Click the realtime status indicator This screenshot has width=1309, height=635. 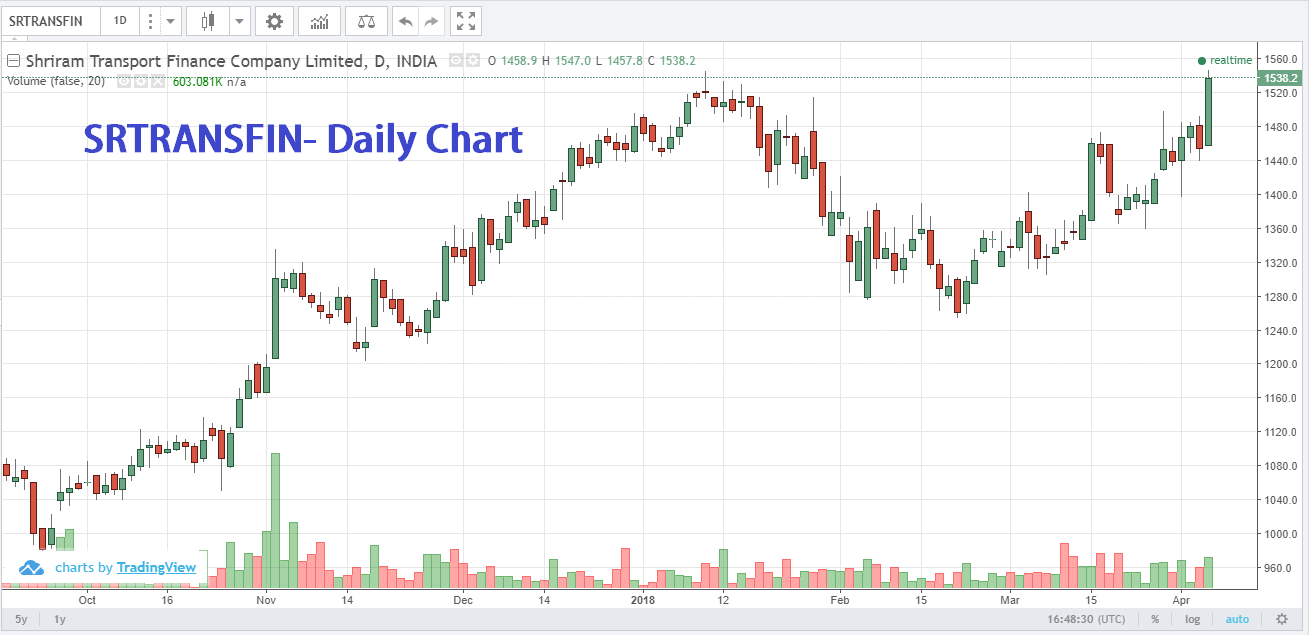[x=1225, y=61]
